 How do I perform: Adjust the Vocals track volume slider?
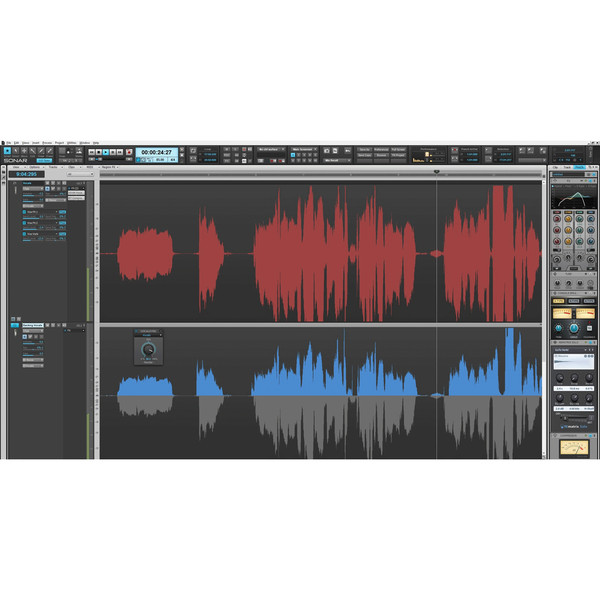pyautogui.click(x=33, y=195)
